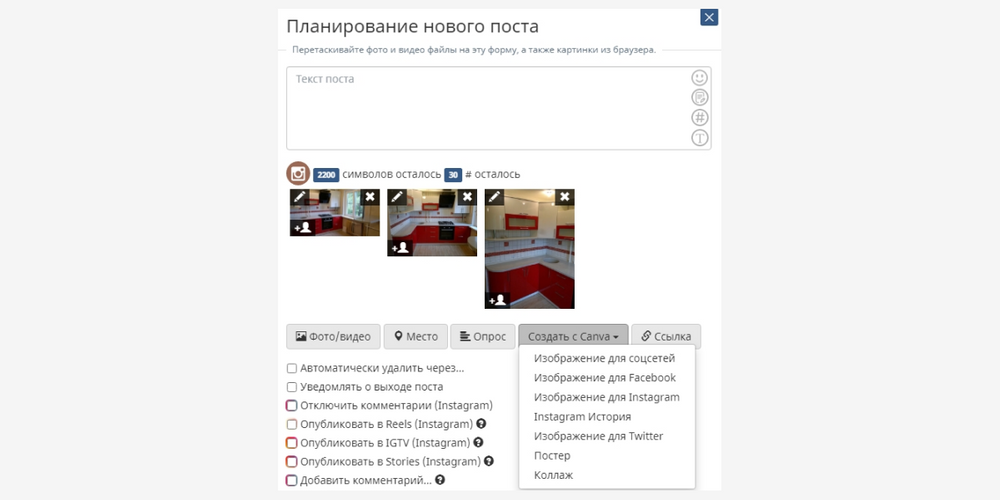Pick 'Коллаж' in the Canva list
The width and height of the screenshot is (1000, 500).
pos(553,475)
